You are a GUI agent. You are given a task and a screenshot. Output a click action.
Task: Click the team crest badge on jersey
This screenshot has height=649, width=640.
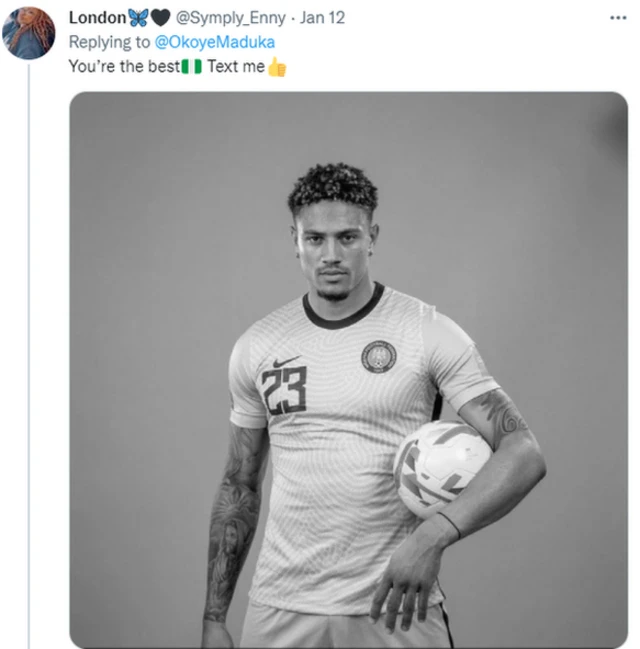378,356
